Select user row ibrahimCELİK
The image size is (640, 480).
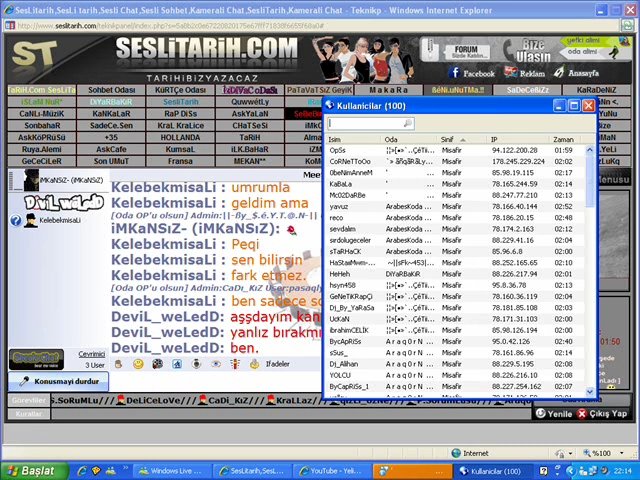click(x=456, y=330)
